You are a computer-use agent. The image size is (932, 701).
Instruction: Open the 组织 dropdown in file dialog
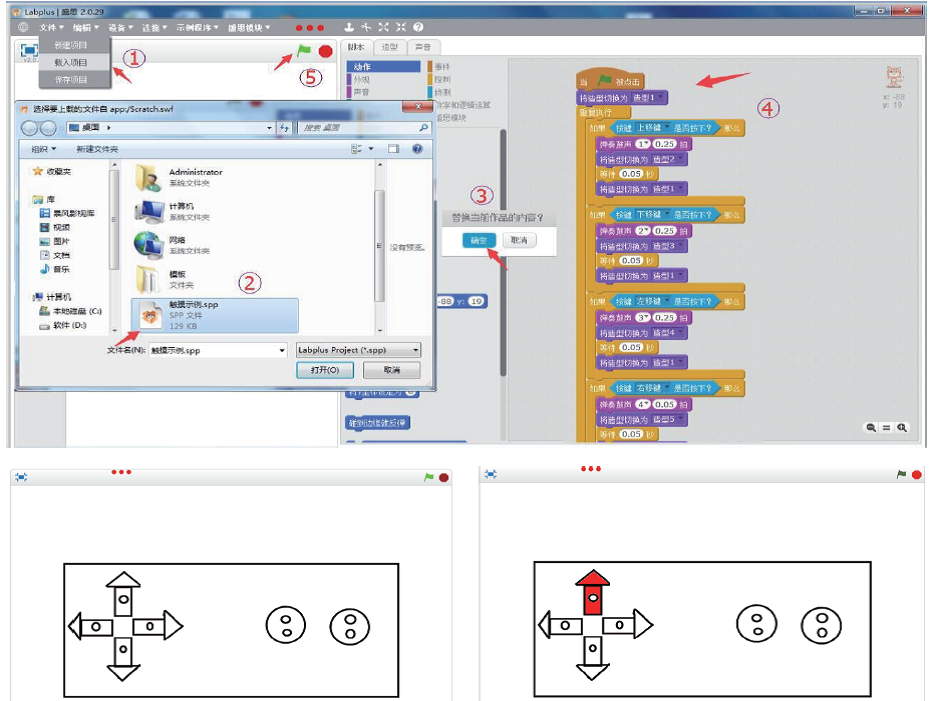44,149
